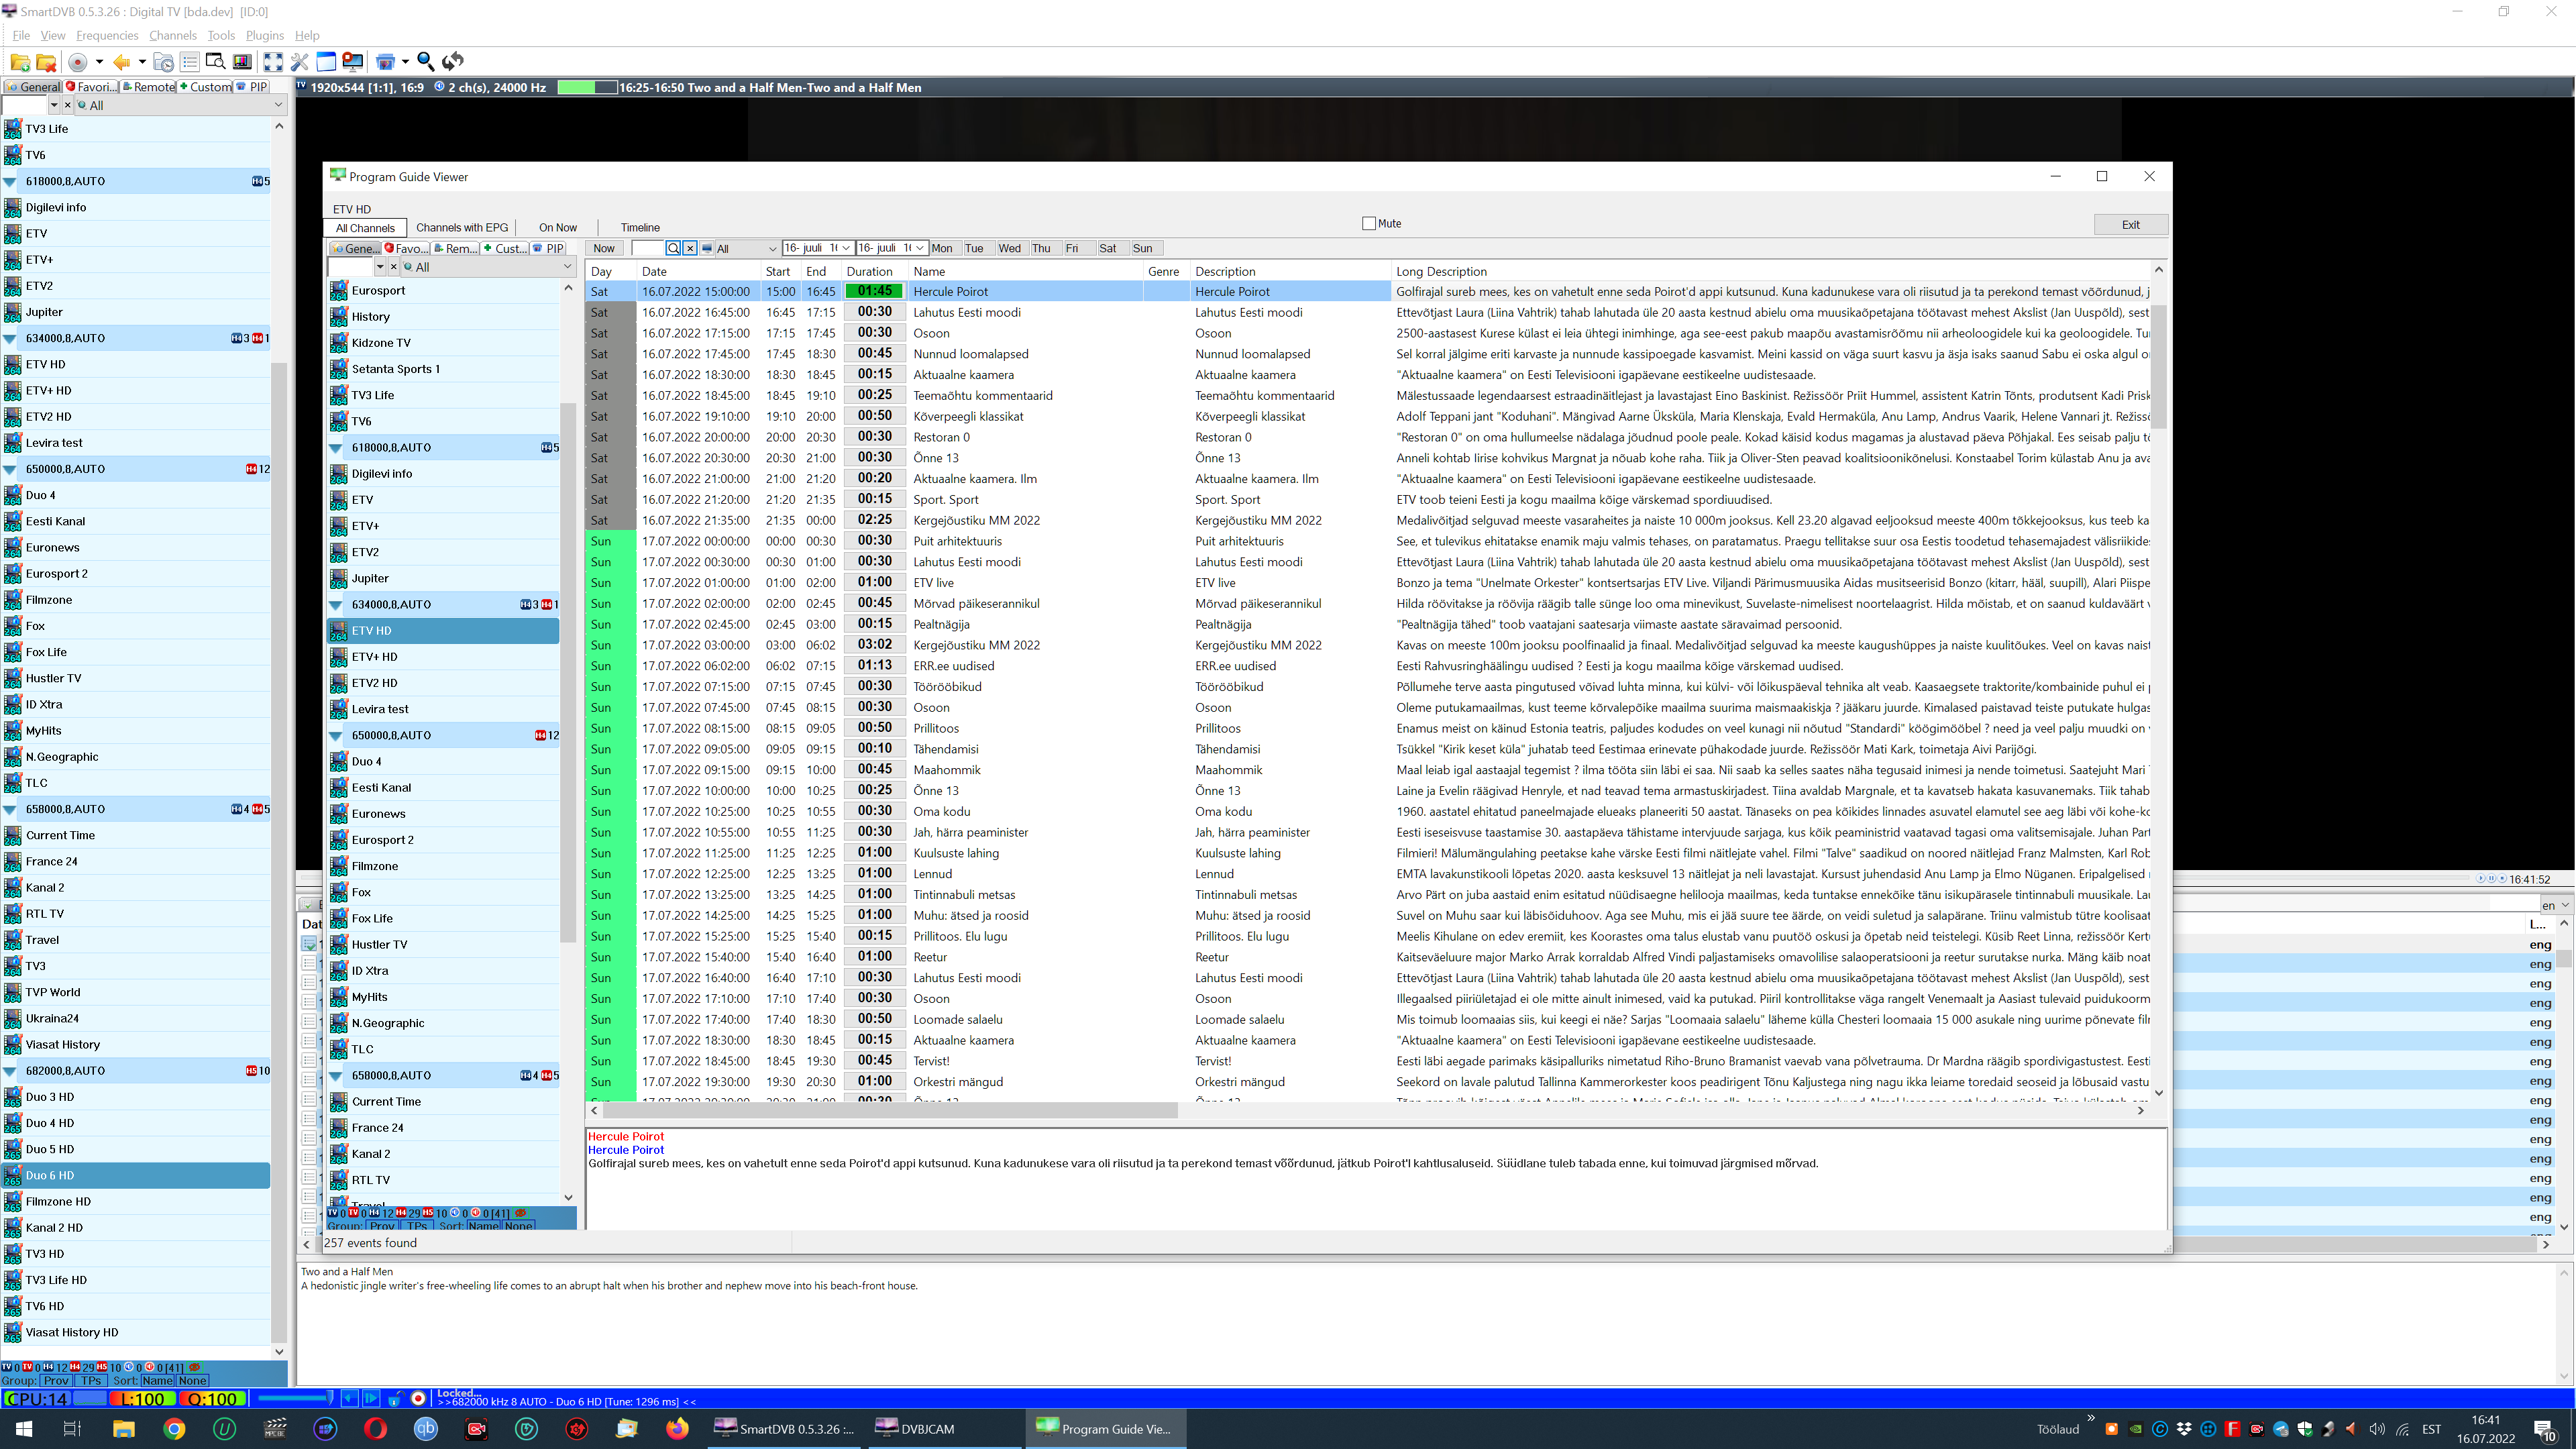2576x1449 pixels.
Task: Switch to the Timeline tab
Action: [x=640, y=227]
